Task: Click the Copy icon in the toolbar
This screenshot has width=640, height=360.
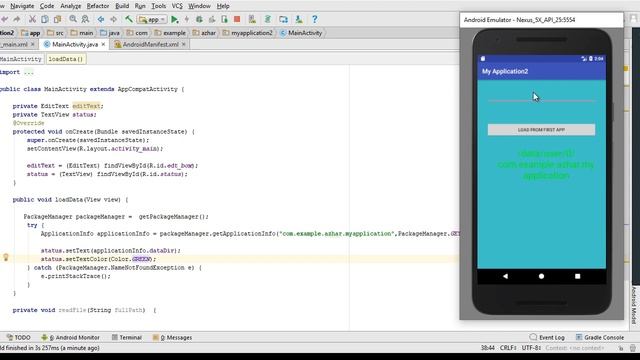Action: pyautogui.click(x=45, y=19)
